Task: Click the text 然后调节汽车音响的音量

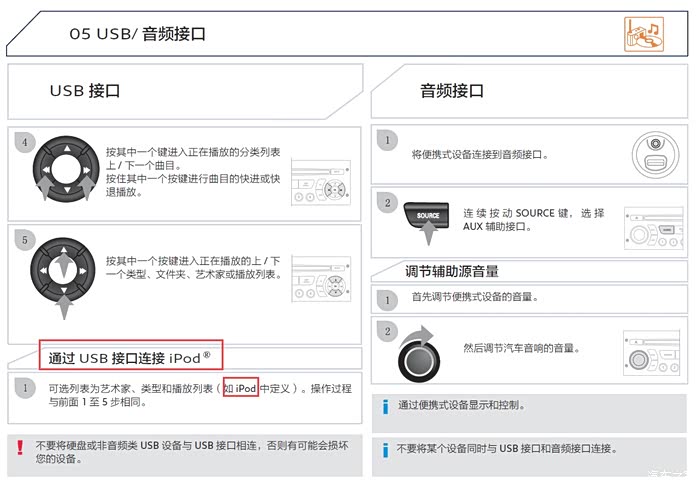Action: pos(521,348)
